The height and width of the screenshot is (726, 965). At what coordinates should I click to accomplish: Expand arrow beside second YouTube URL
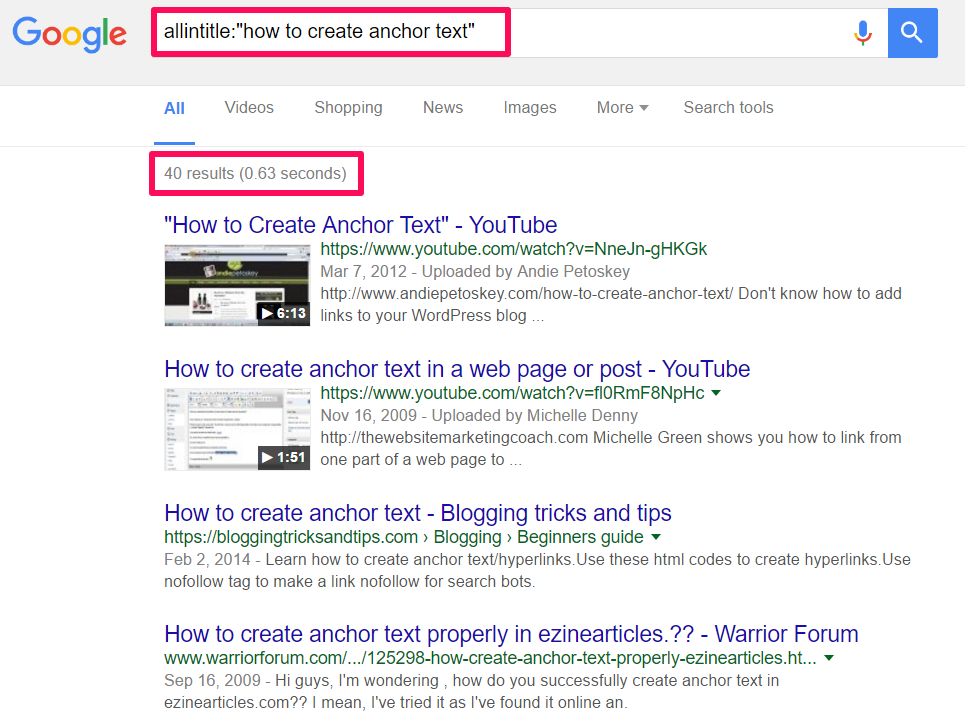716,393
